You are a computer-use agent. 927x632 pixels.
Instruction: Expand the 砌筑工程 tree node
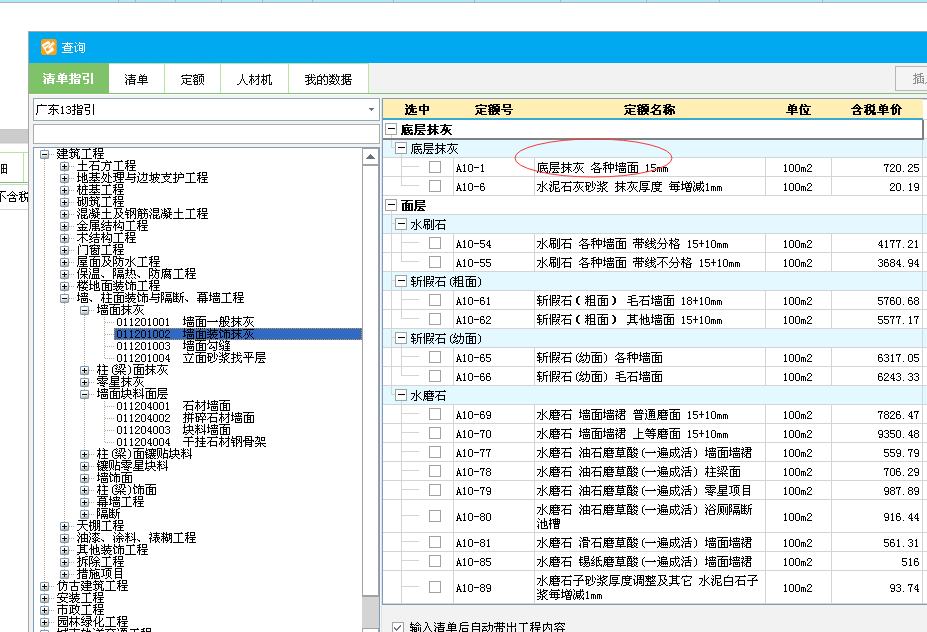[64, 202]
